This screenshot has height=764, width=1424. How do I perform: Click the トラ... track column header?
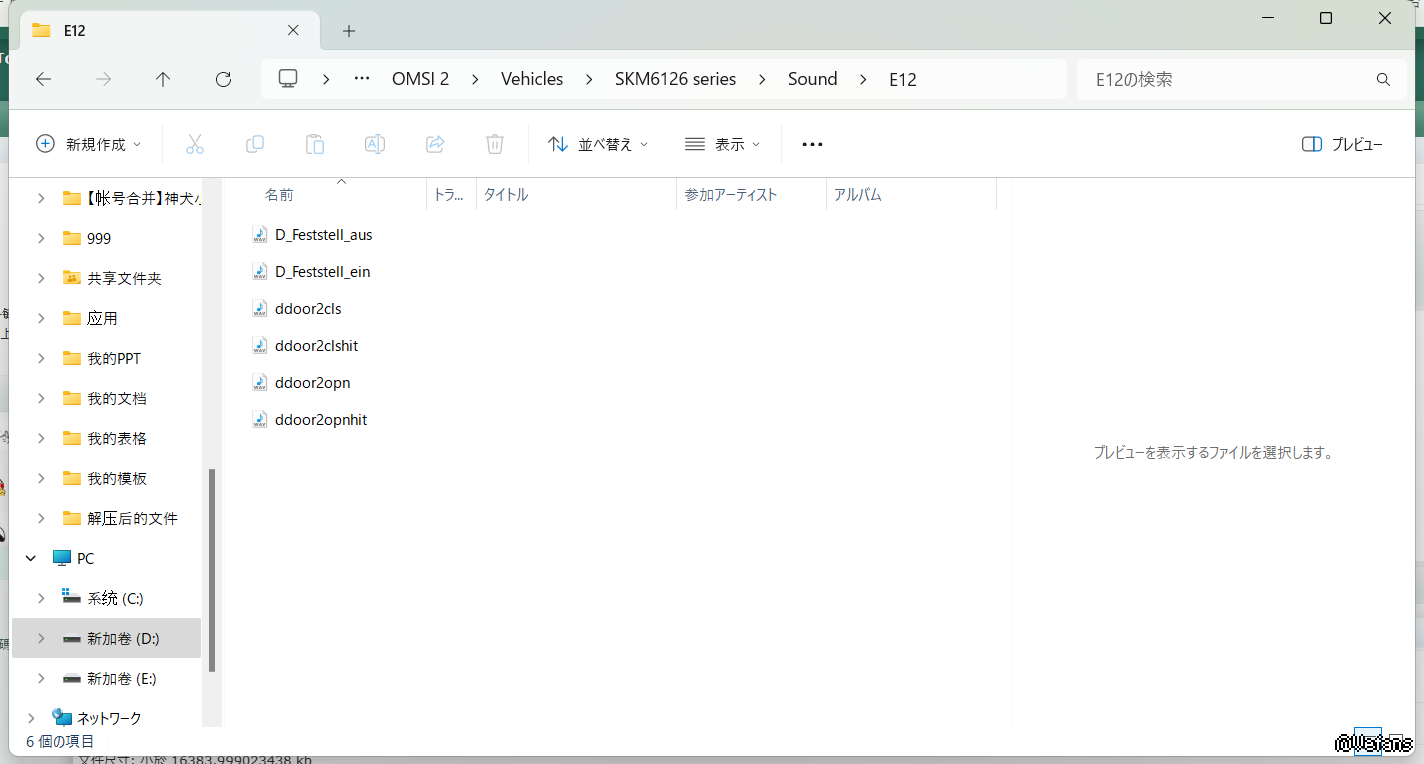point(451,195)
